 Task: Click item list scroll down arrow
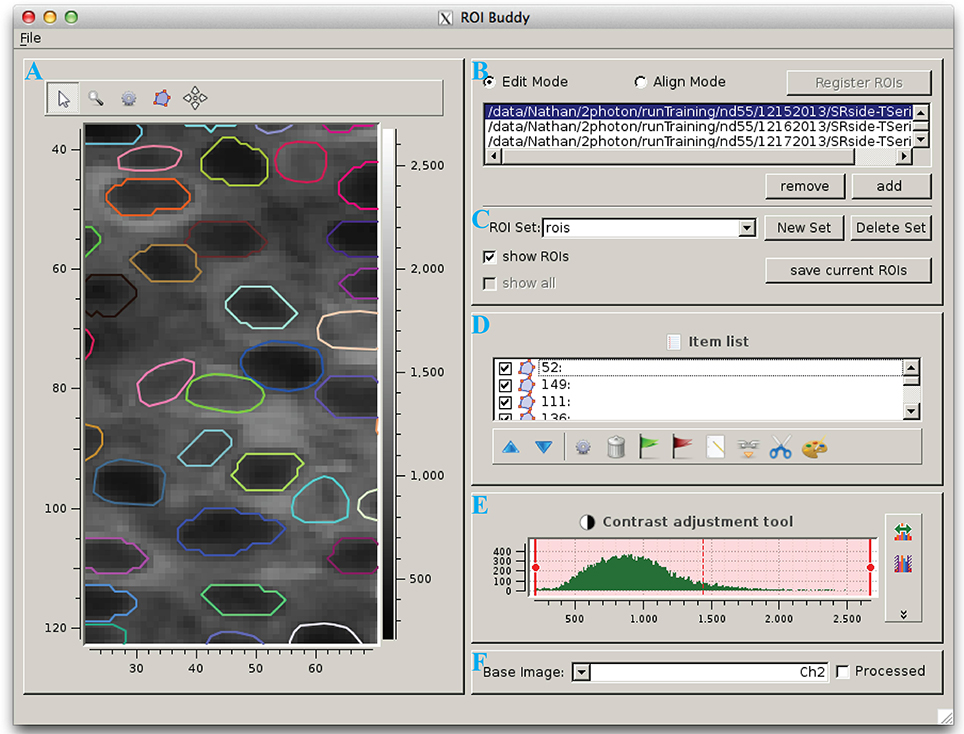coord(911,411)
